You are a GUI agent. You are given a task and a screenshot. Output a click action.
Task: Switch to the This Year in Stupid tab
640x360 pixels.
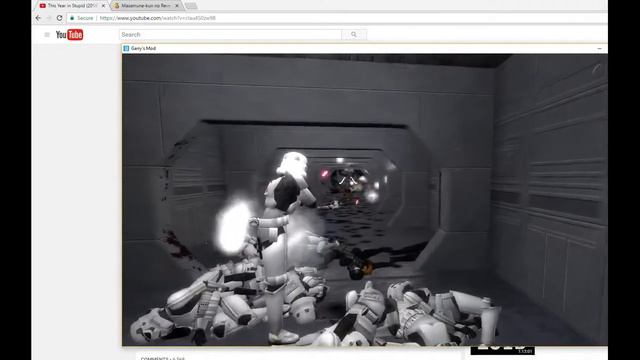click(x=72, y=6)
